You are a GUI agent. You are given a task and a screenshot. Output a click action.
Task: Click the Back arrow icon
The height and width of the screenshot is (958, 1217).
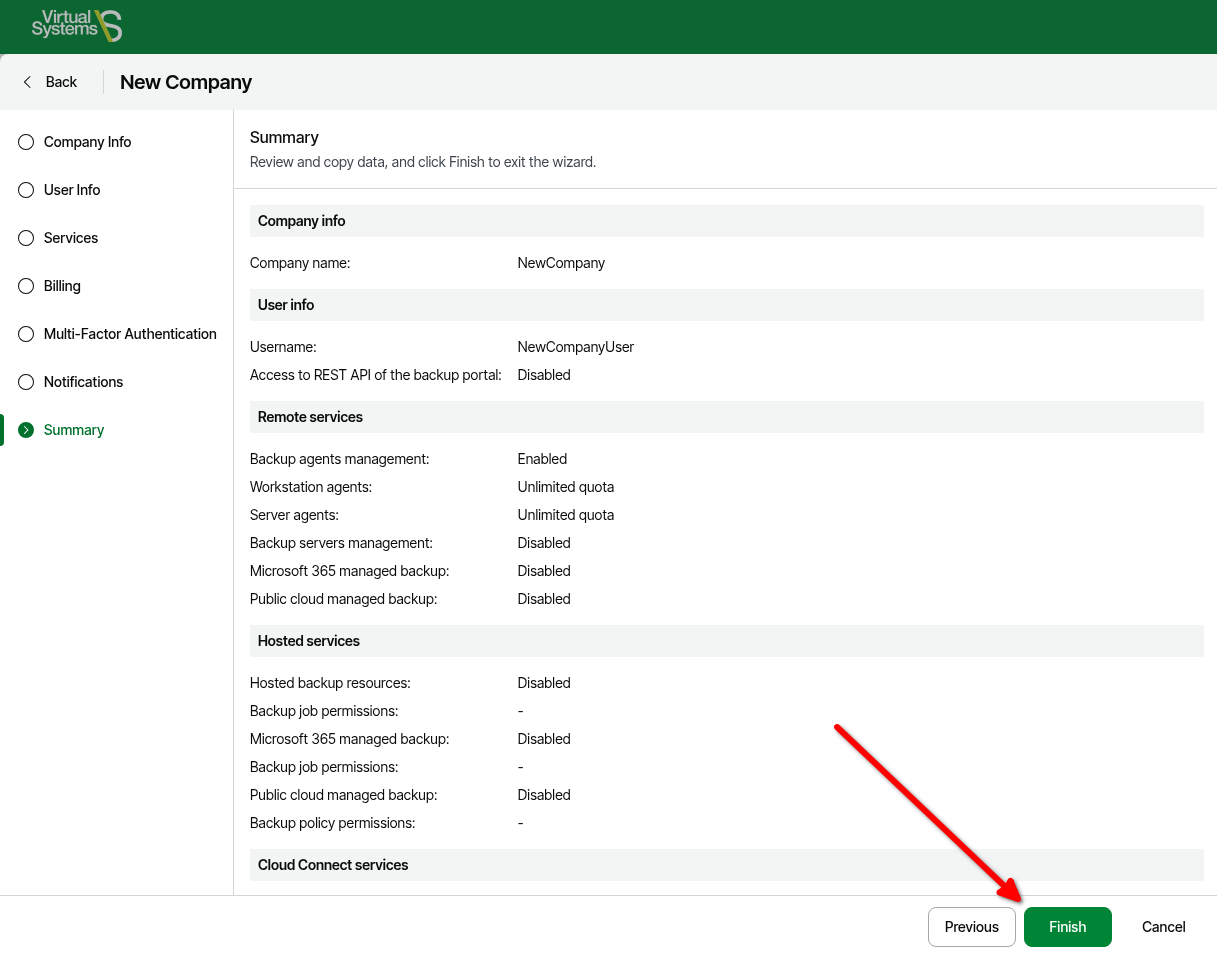tap(27, 82)
